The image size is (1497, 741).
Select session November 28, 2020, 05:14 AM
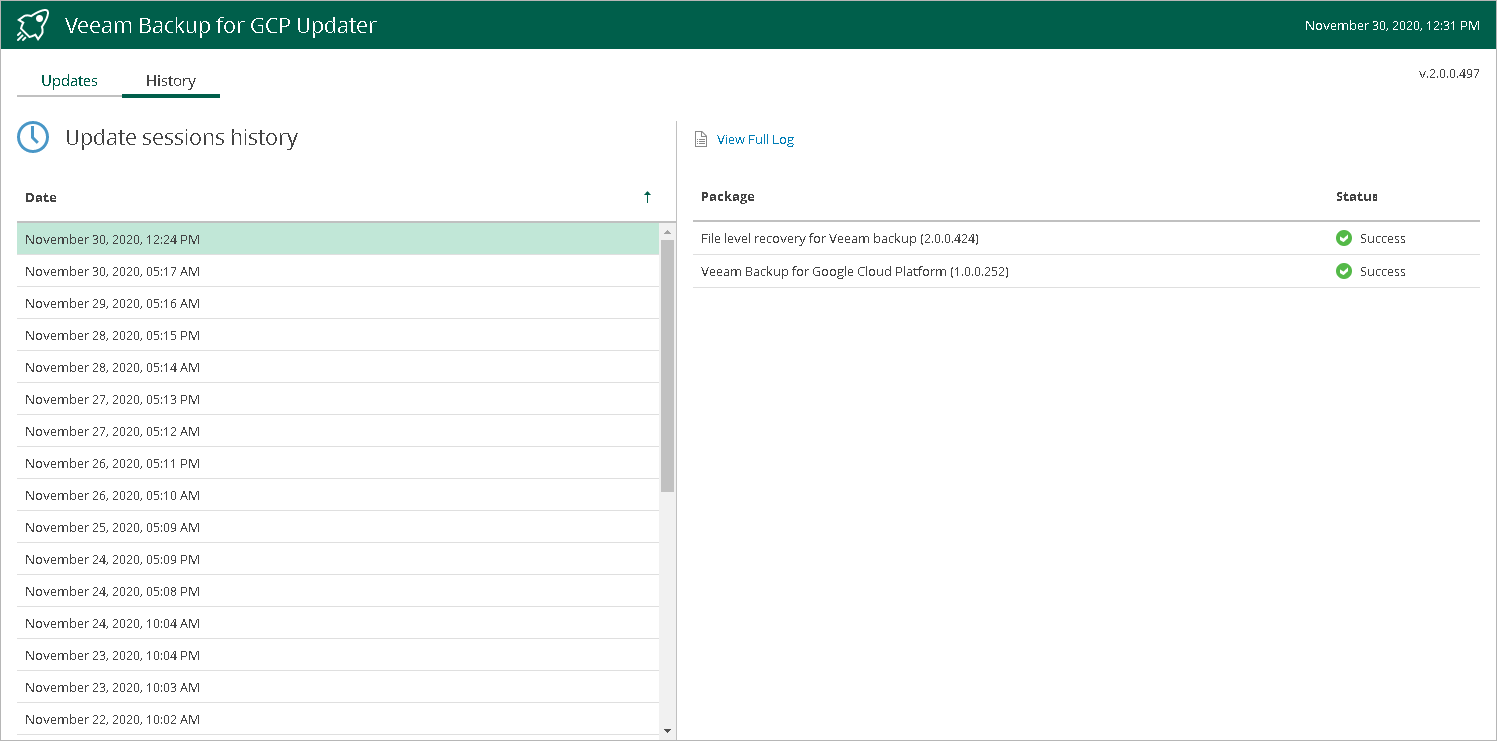338,367
